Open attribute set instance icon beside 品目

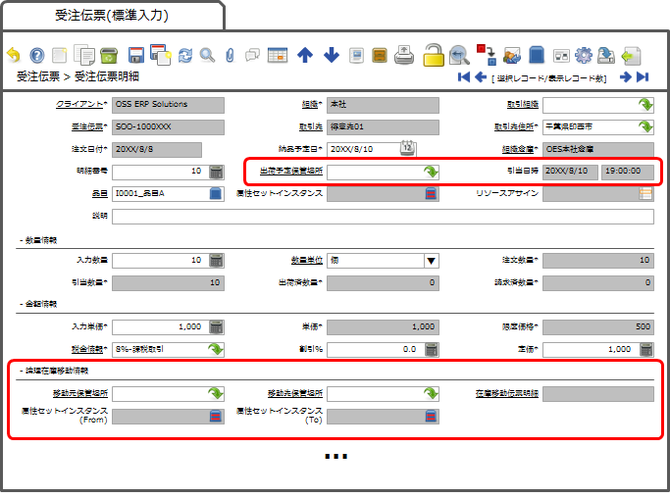431,194
